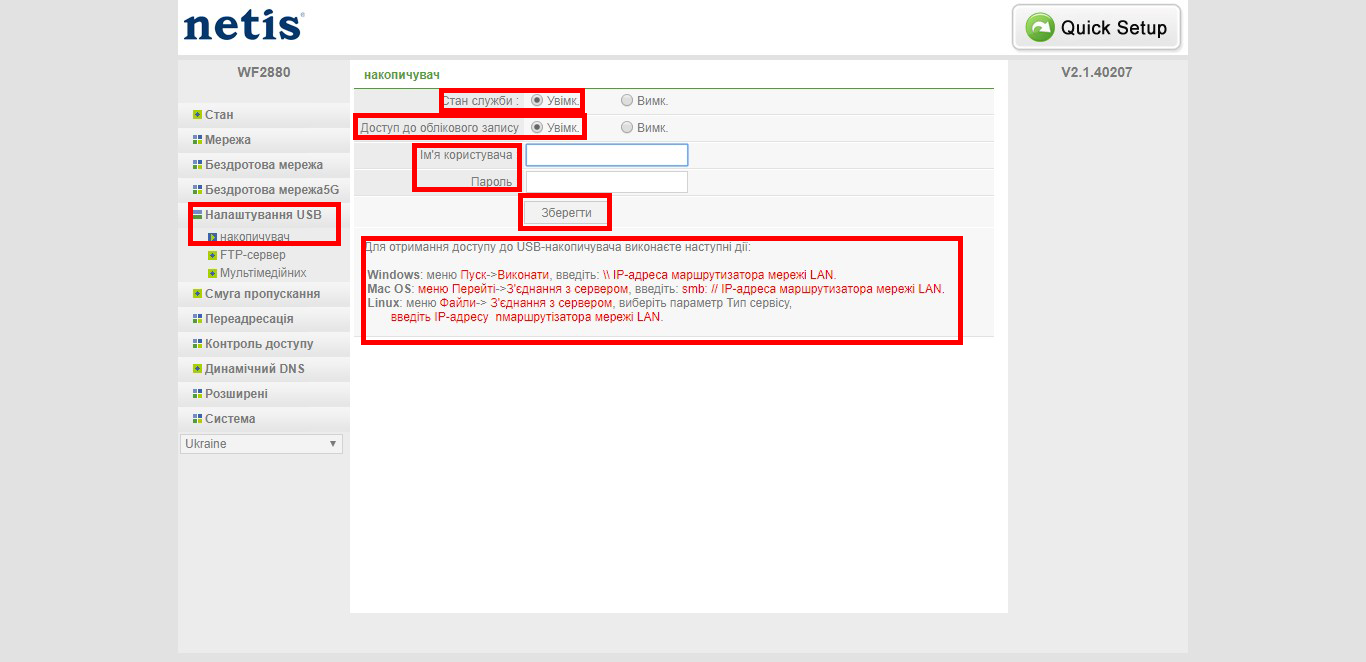Click the bullet icon beside FTP-сервер
Screen dimensions: 1366x662
click(x=212, y=255)
